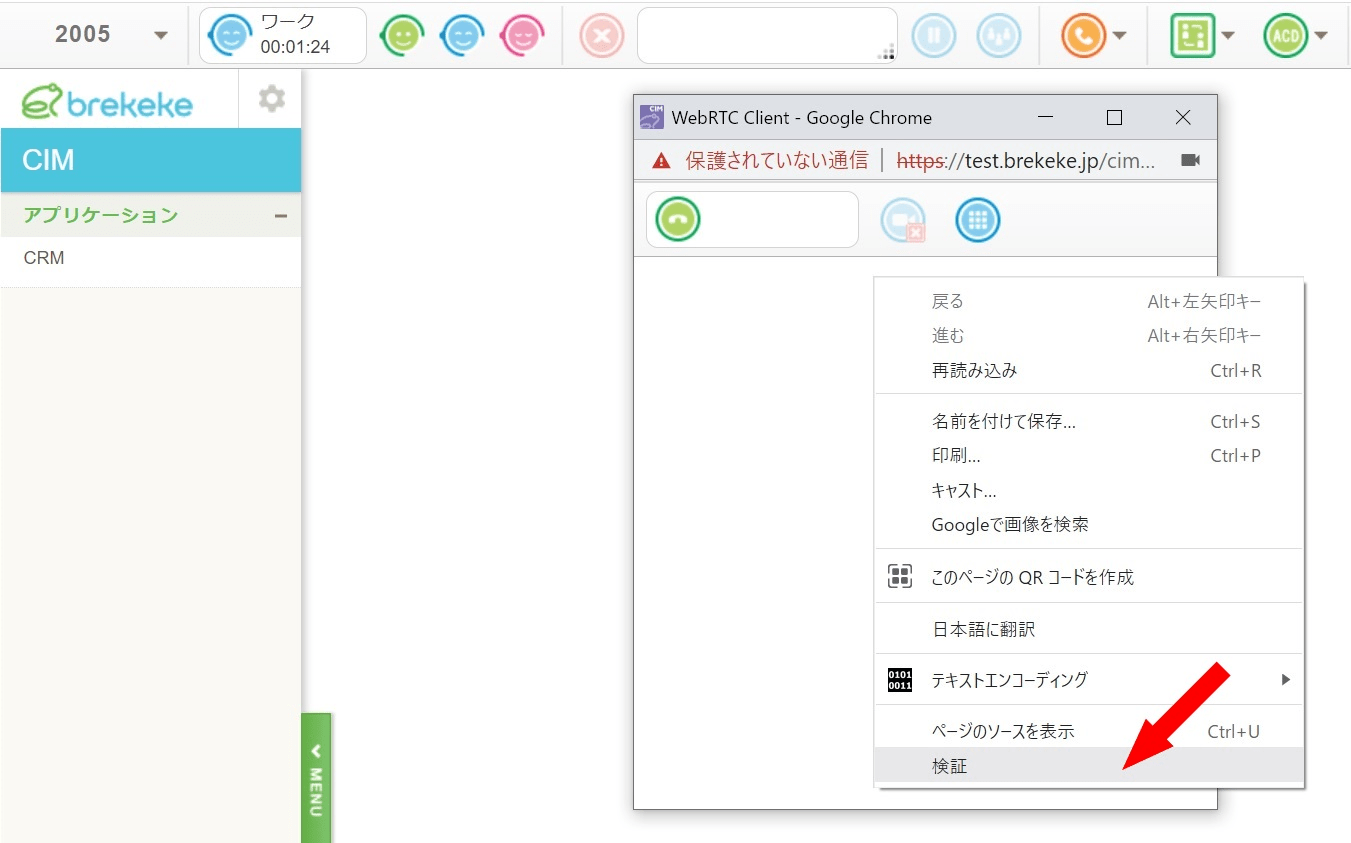Select the pink smiley status icon
1351x843 pixels.
click(522, 33)
